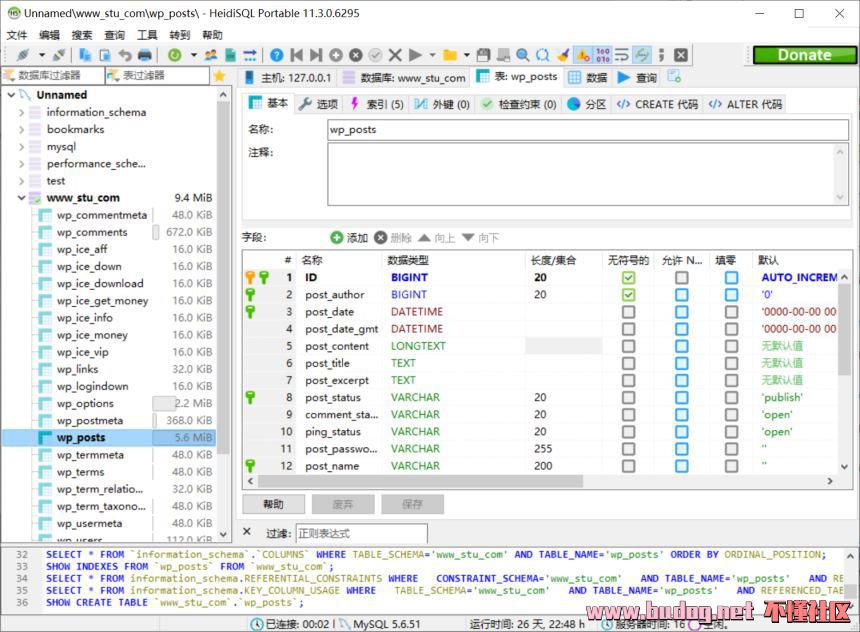Toggle the word wrap icon
The image size is (860, 632).
pyautogui.click(x=622, y=55)
